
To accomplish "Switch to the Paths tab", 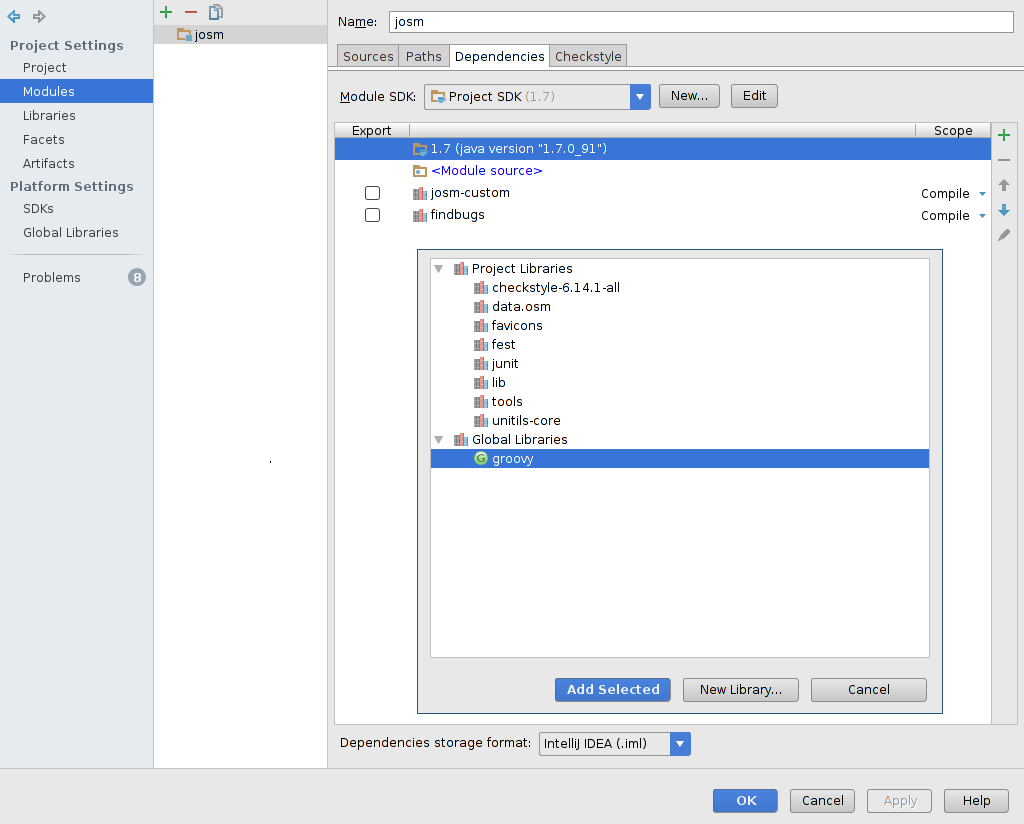I will pos(423,56).
